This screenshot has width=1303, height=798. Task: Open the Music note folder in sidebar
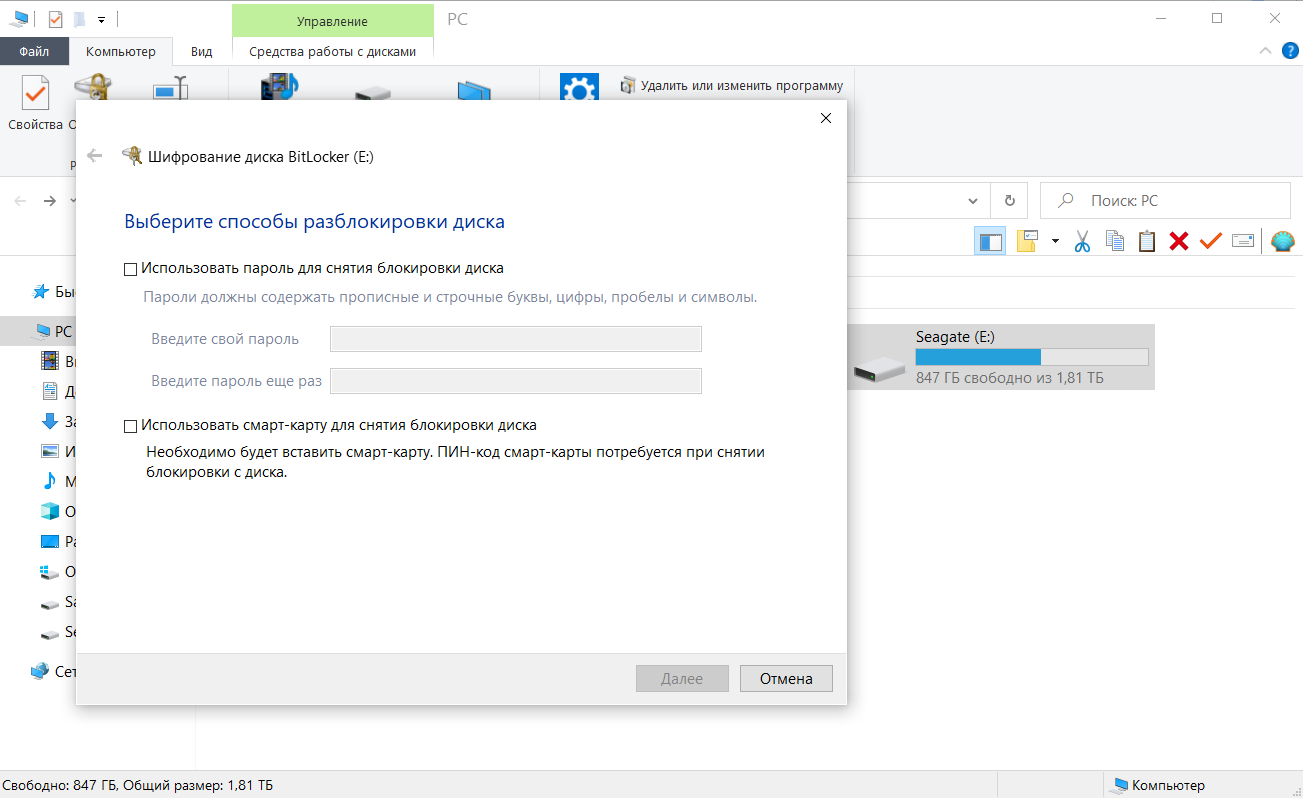click(x=50, y=481)
